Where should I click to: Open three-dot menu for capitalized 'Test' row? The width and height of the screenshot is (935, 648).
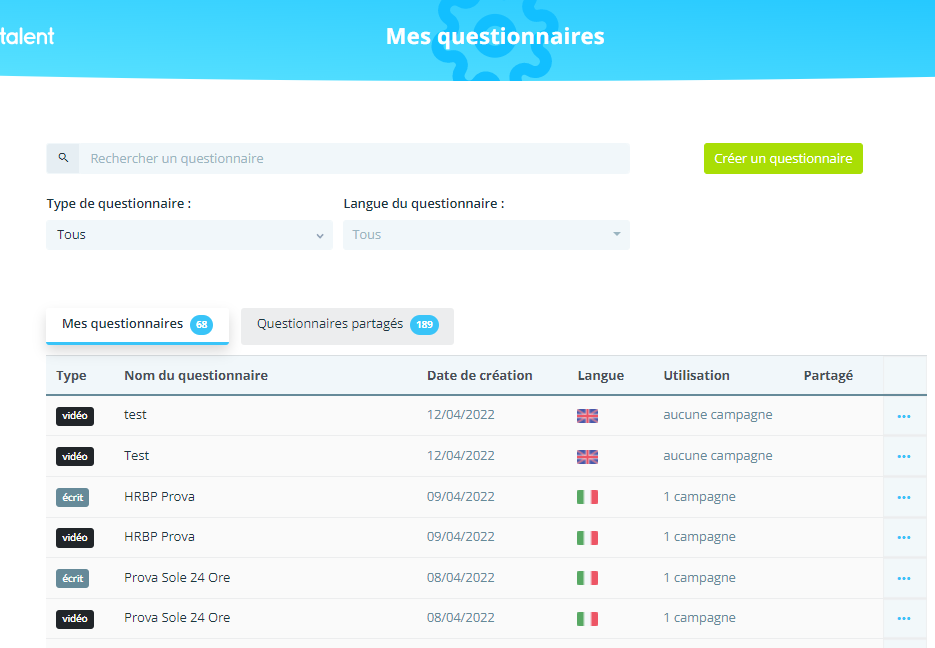tap(904, 456)
